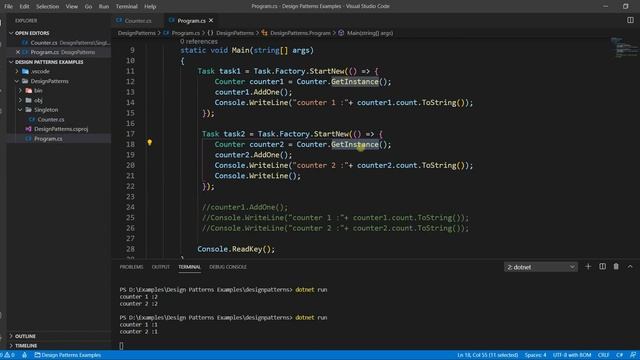The width and height of the screenshot is (640, 360).
Task: Maximize the terminal panel with the caret icon
Action: [x=630, y=267]
